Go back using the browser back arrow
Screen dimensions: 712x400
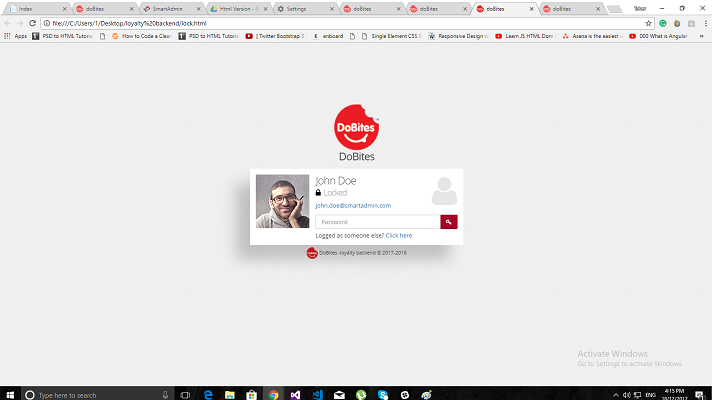pos(8,23)
